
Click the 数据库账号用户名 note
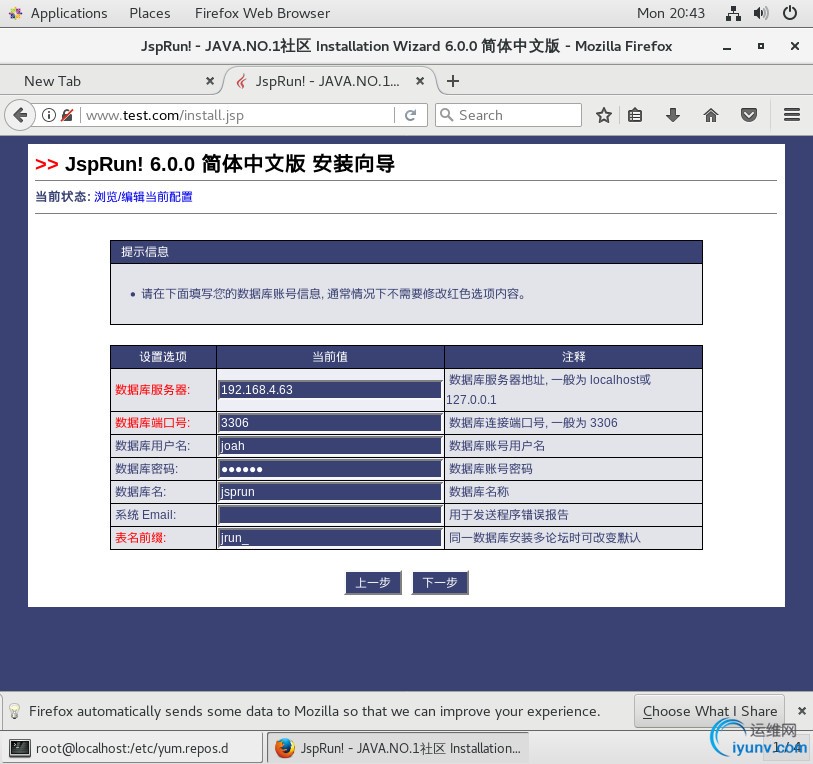(497, 446)
